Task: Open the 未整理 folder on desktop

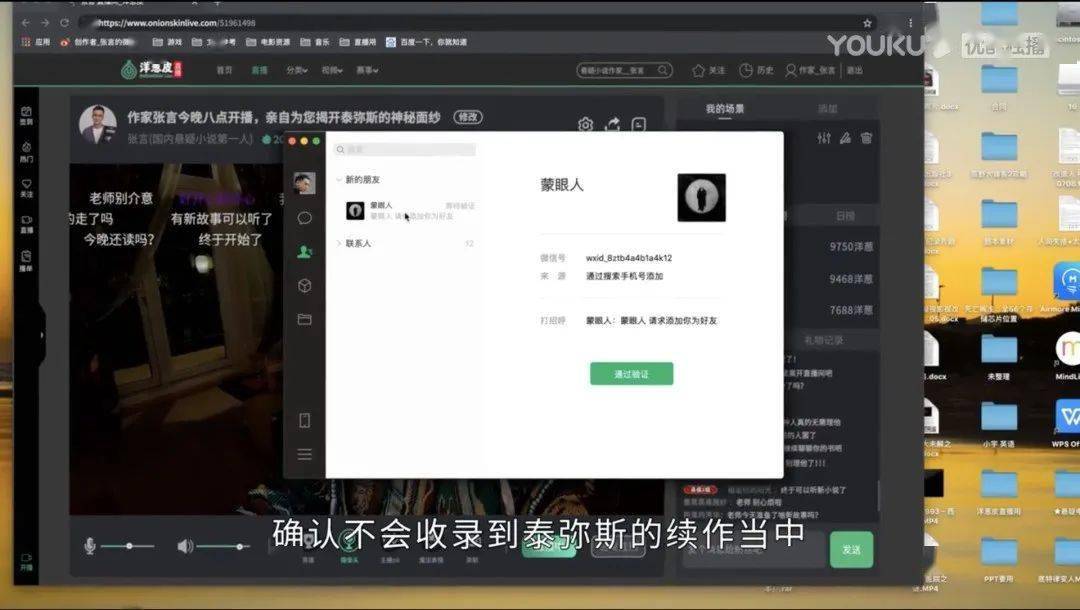Action: pyautogui.click(x=999, y=356)
